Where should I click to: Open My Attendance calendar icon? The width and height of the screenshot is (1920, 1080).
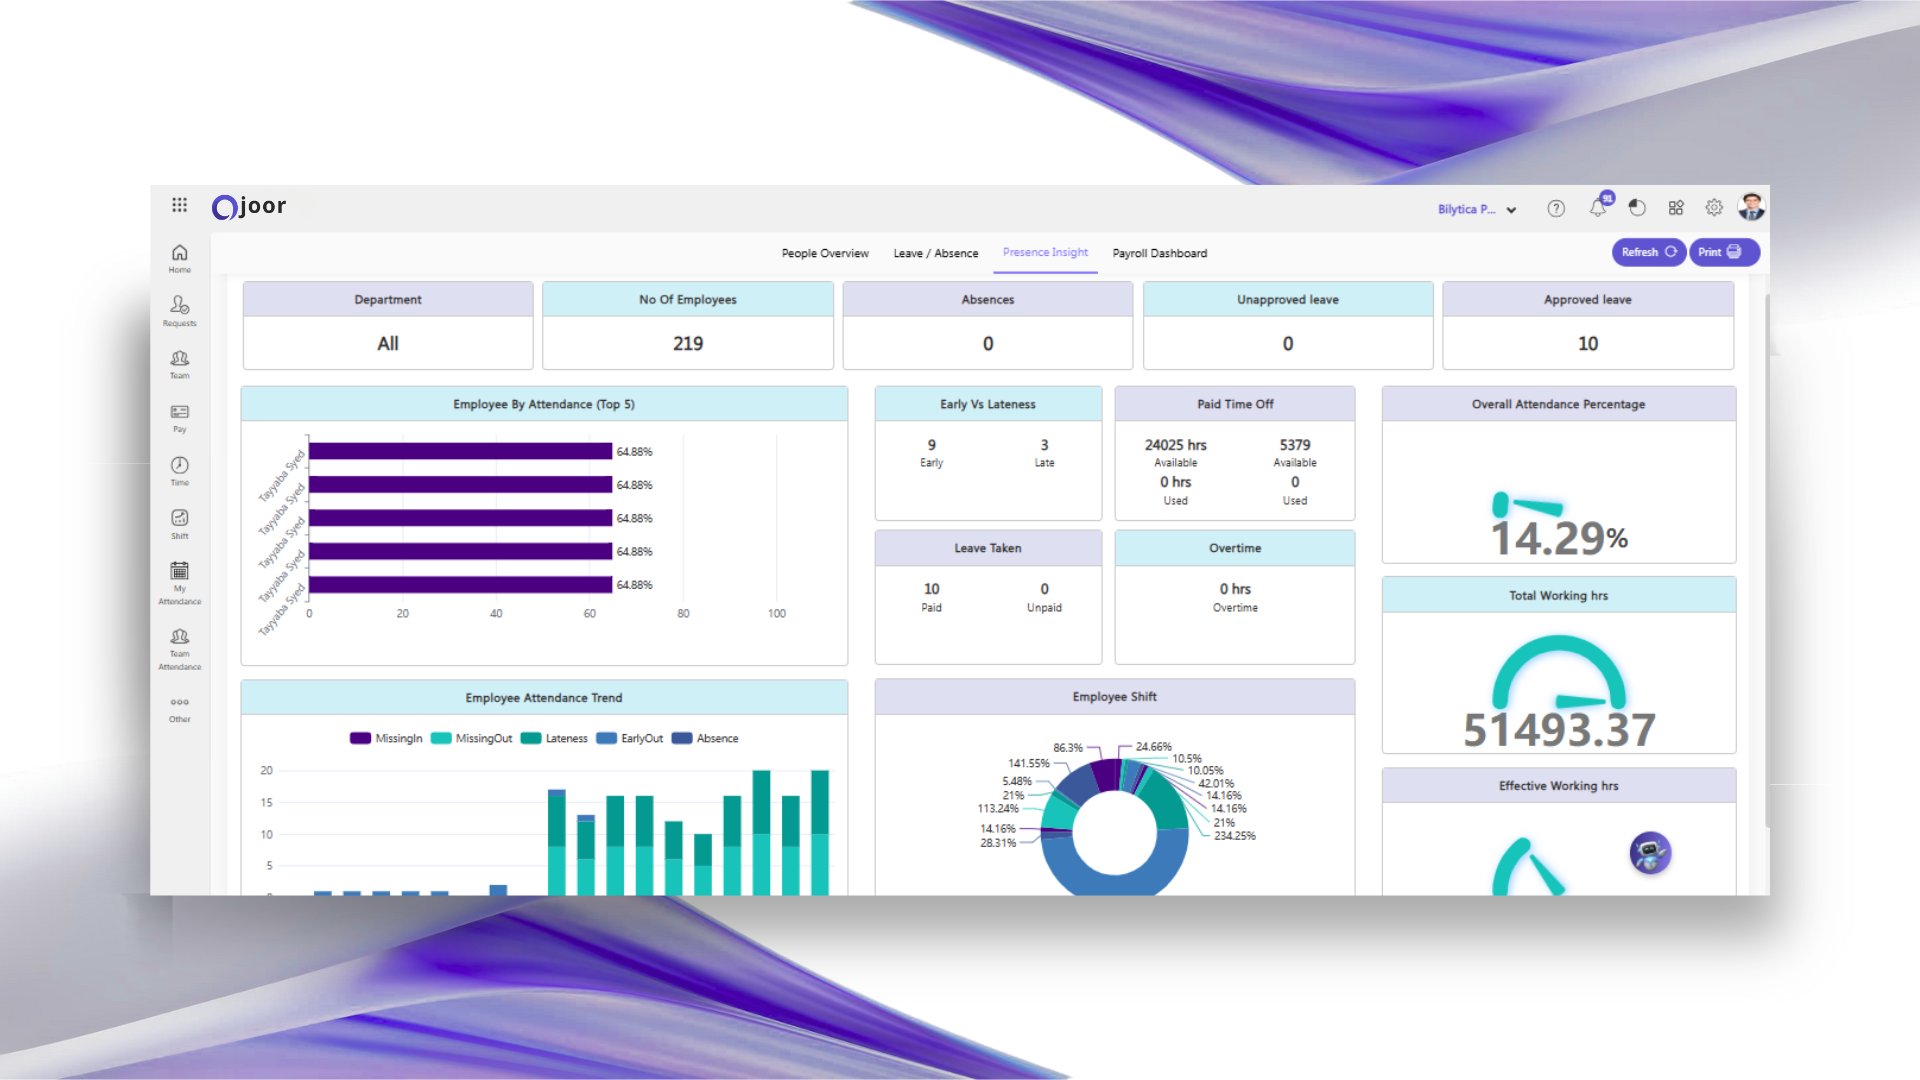179,572
